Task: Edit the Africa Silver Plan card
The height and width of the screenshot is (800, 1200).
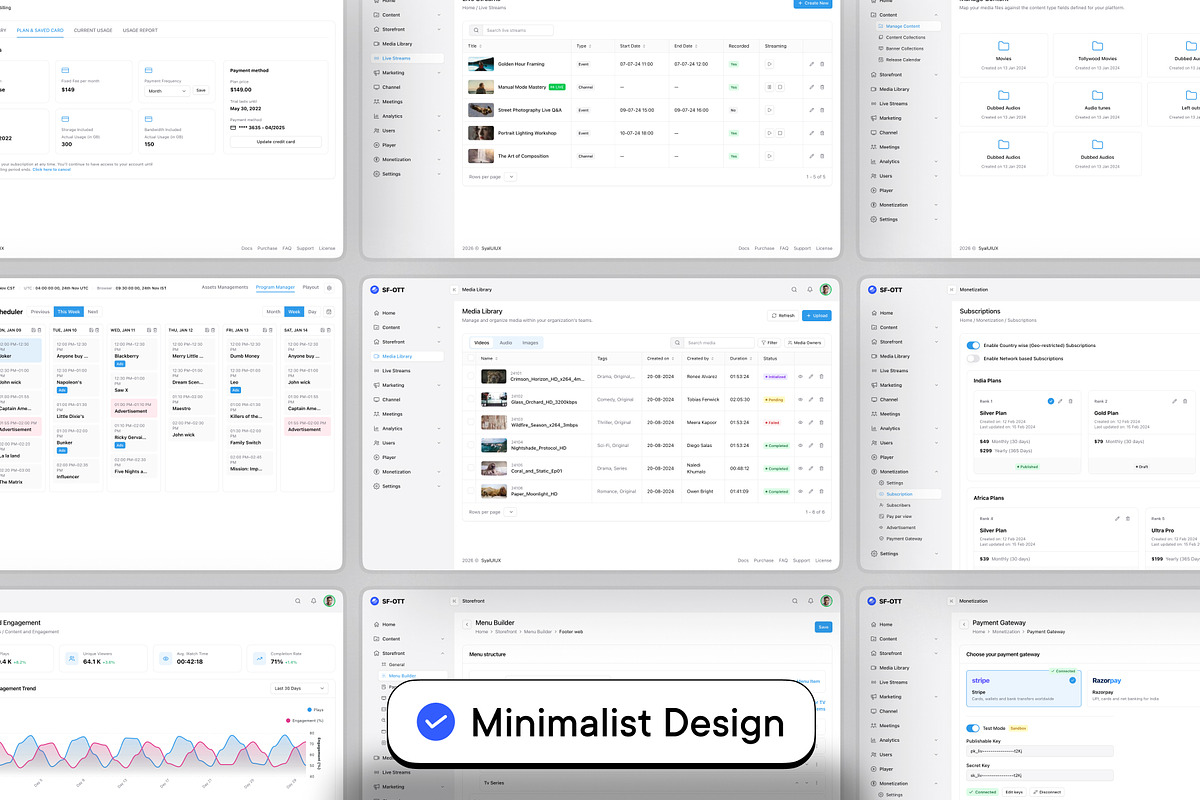Action: 1116,518
